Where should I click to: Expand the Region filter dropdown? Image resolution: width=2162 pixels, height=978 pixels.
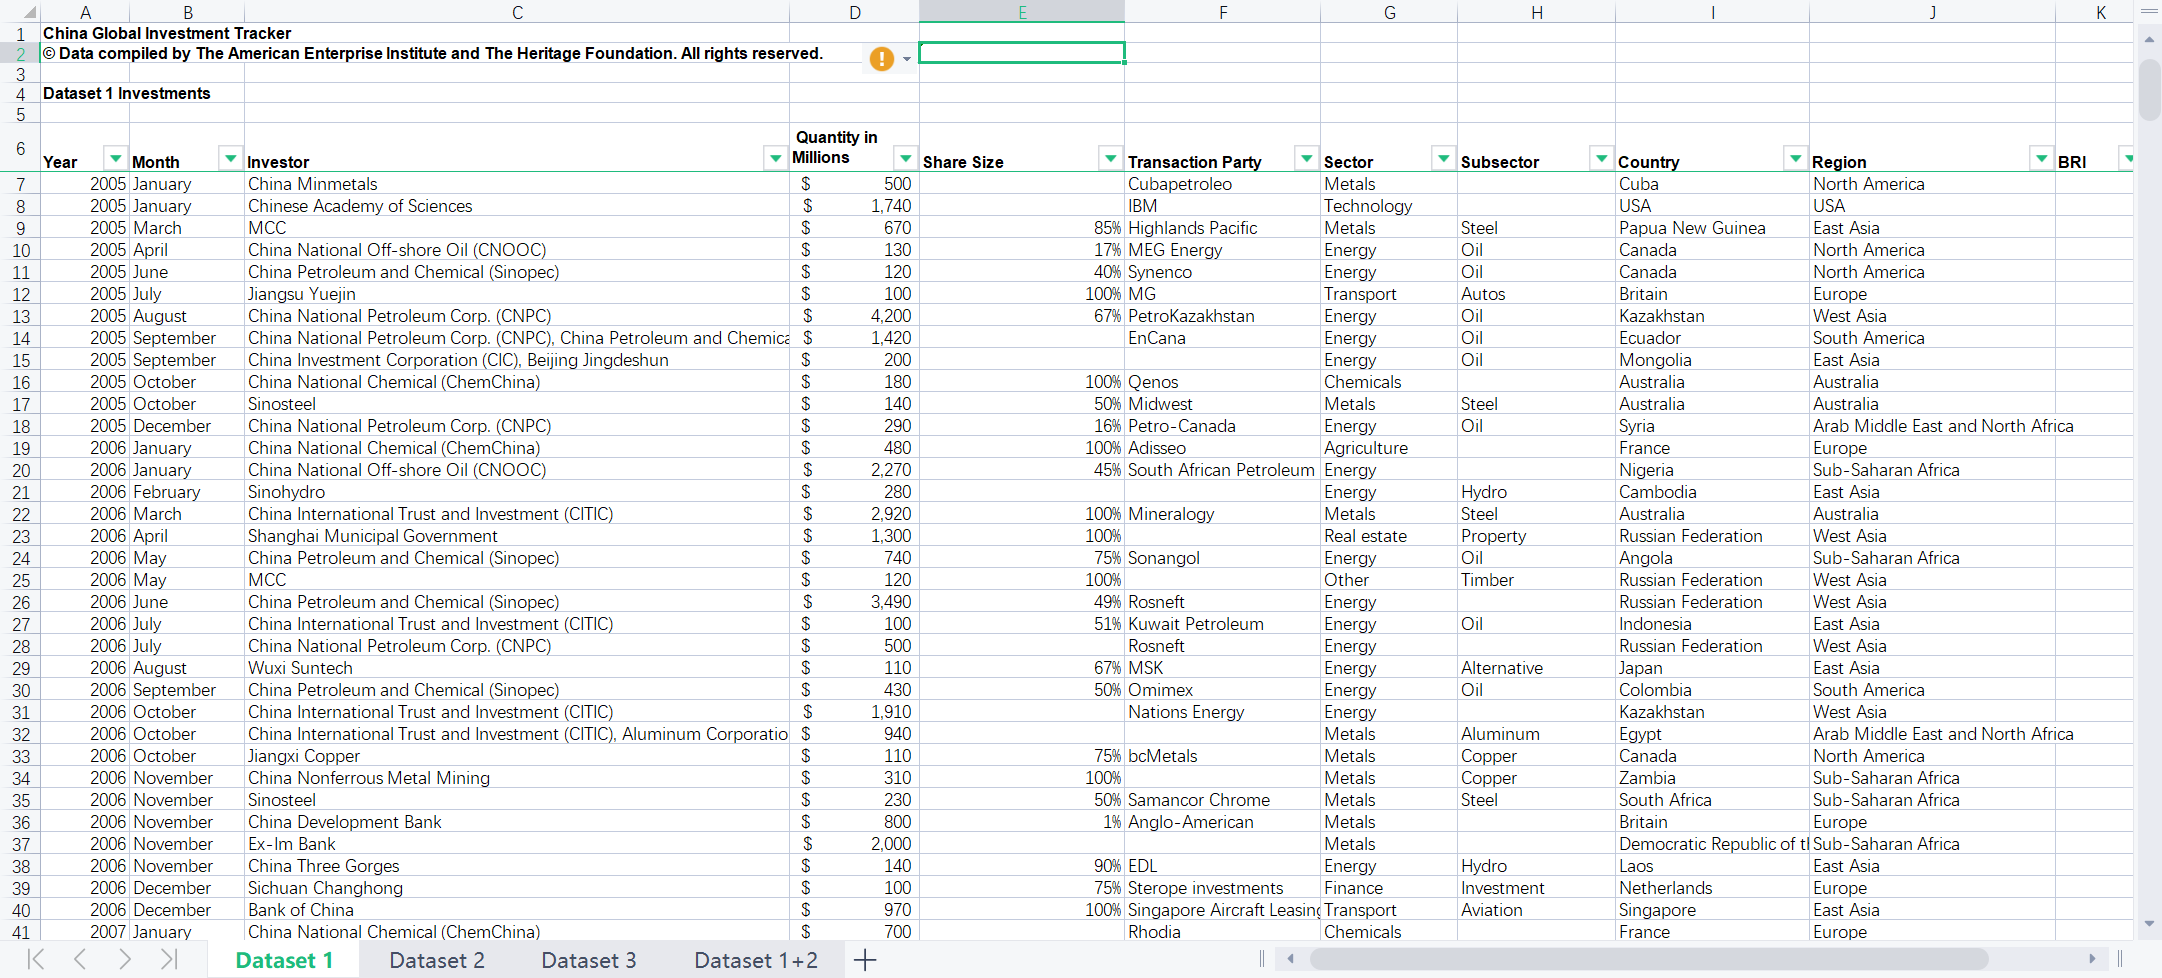coord(2041,159)
